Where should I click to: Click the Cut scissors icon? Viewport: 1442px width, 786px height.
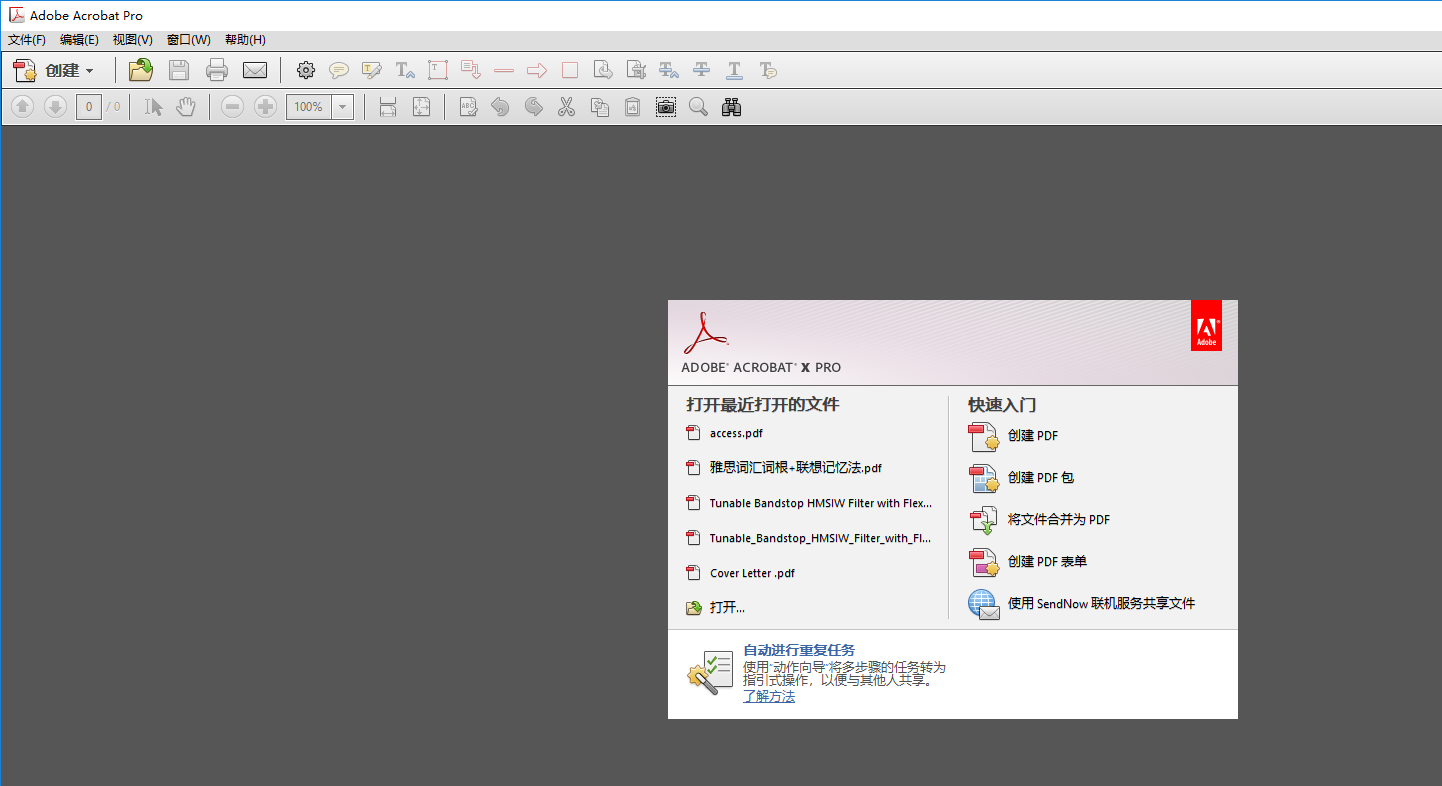tap(566, 107)
